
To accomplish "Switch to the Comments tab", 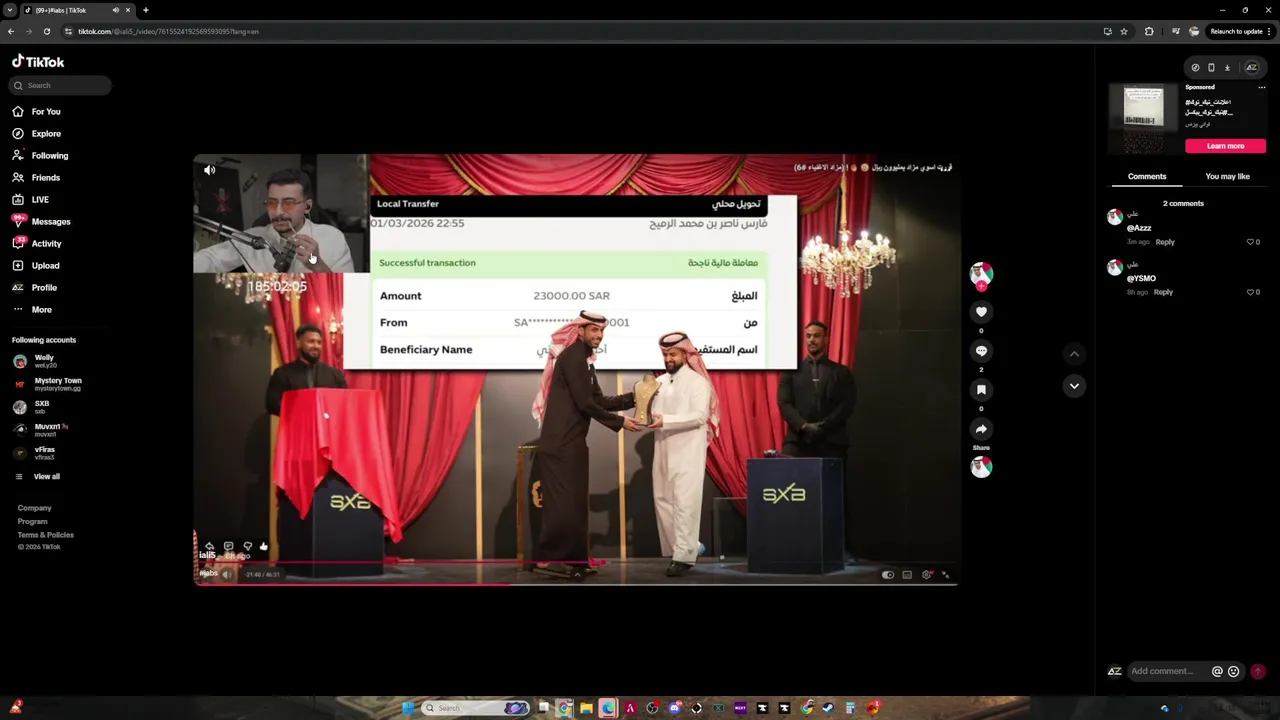I will click(1147, 177).
